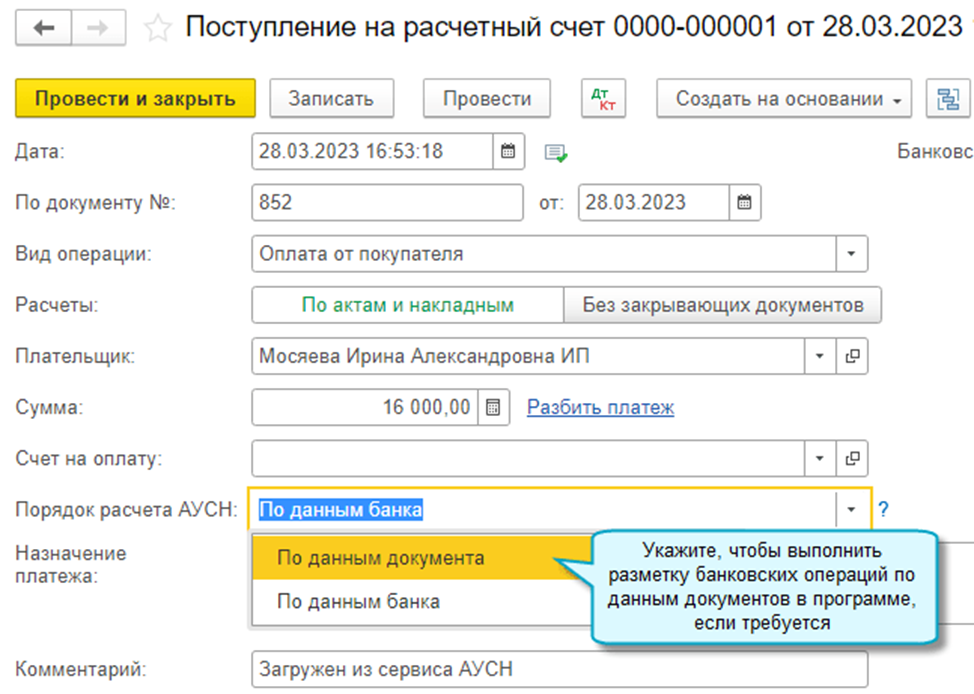Open Плательщик record with open-form icon
Screen dimensions: 974x694
(853, 356)
